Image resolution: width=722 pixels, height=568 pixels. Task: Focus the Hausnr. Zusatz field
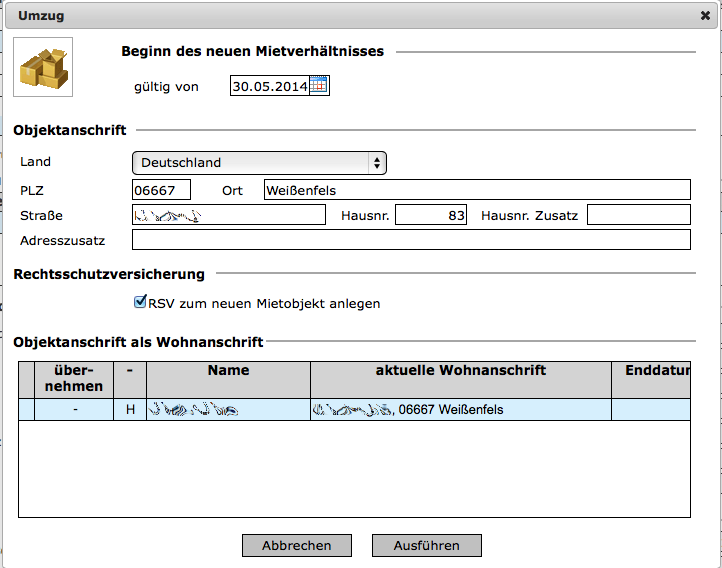638,215
